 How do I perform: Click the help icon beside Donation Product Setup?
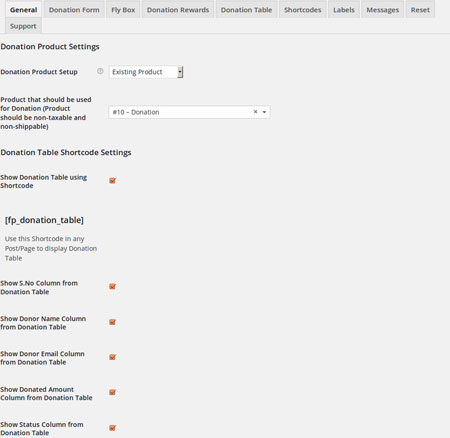coord(100,71)
